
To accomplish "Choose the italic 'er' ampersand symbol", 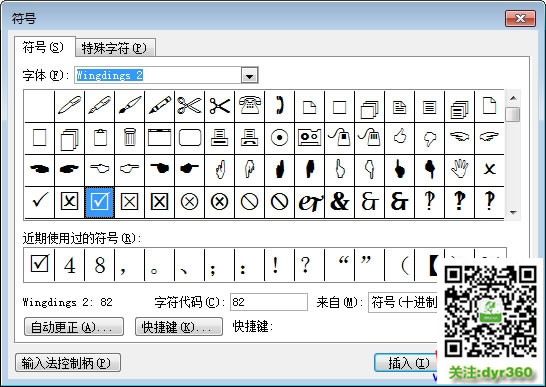I will [x=309, y=202].
